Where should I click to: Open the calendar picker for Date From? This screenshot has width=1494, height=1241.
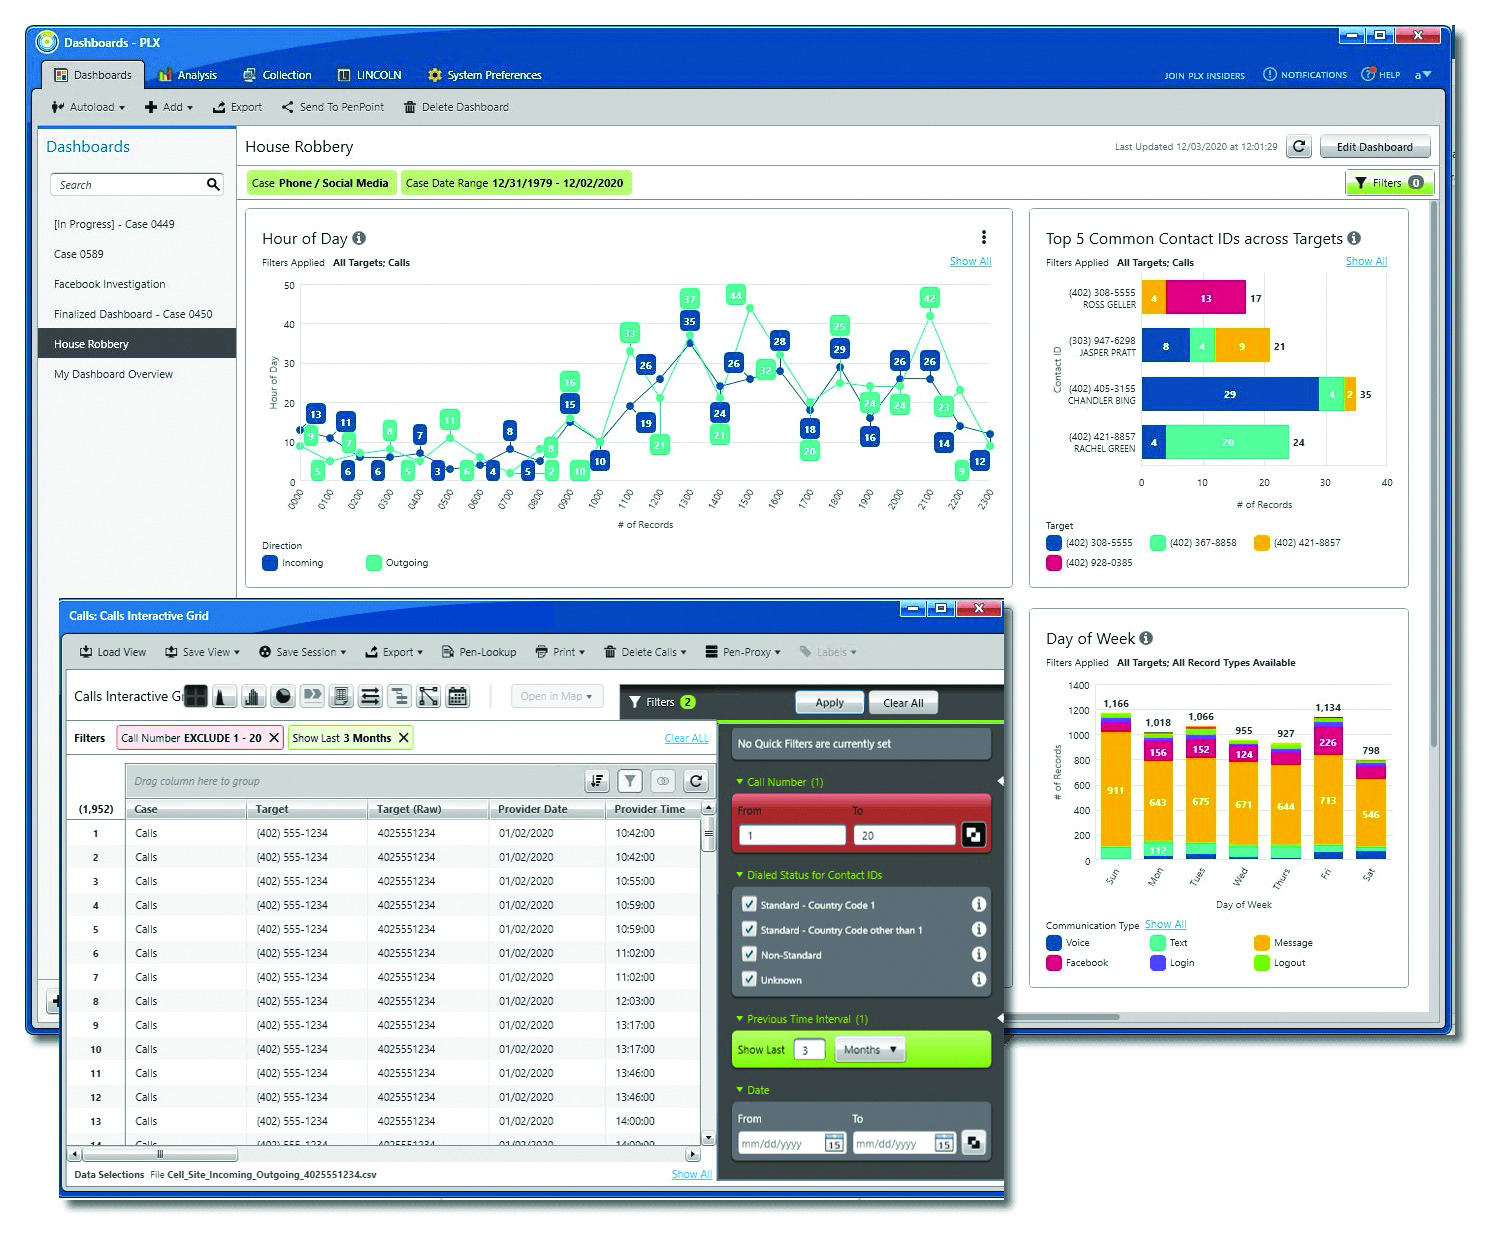pyautogui.click(x=833, y=1143)
